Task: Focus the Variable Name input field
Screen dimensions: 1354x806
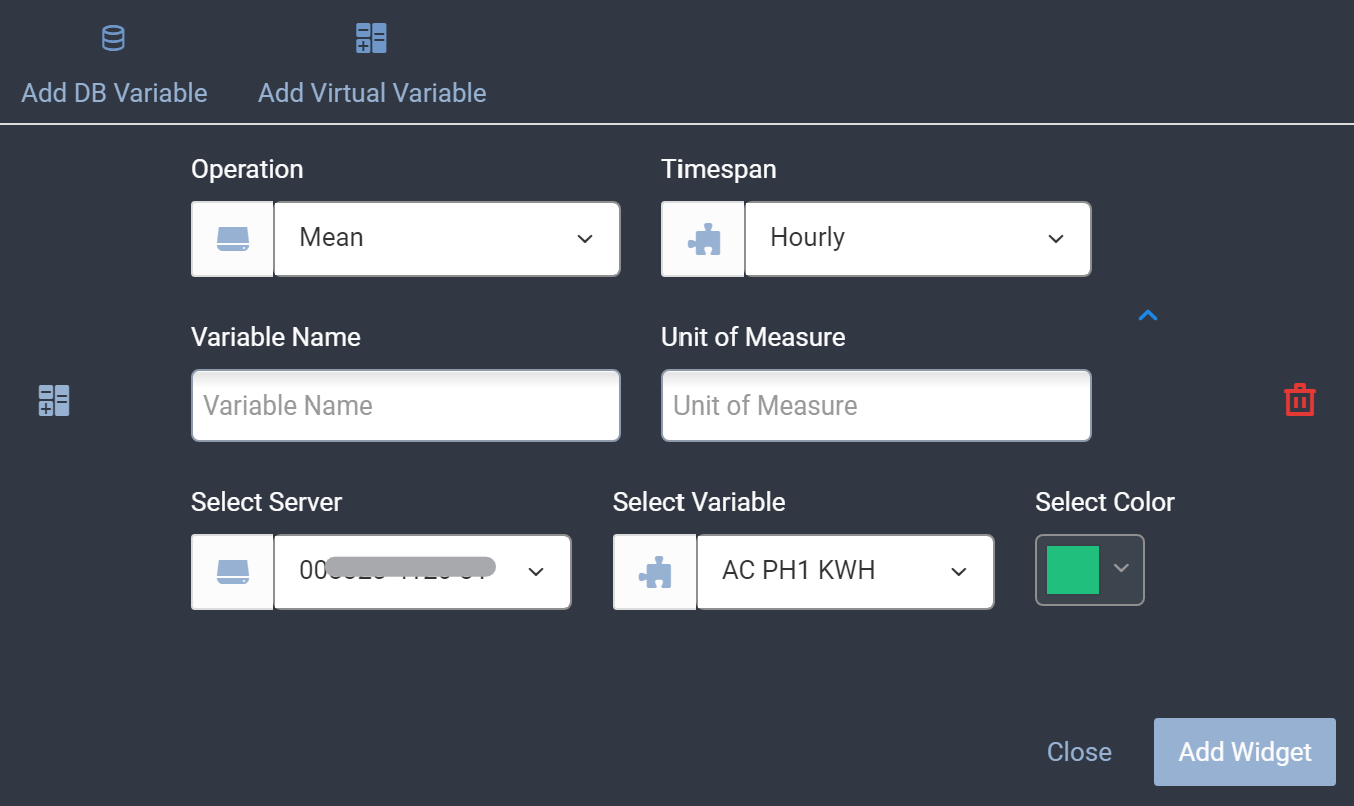Action: pyautogui.click(x=405, y=405)
